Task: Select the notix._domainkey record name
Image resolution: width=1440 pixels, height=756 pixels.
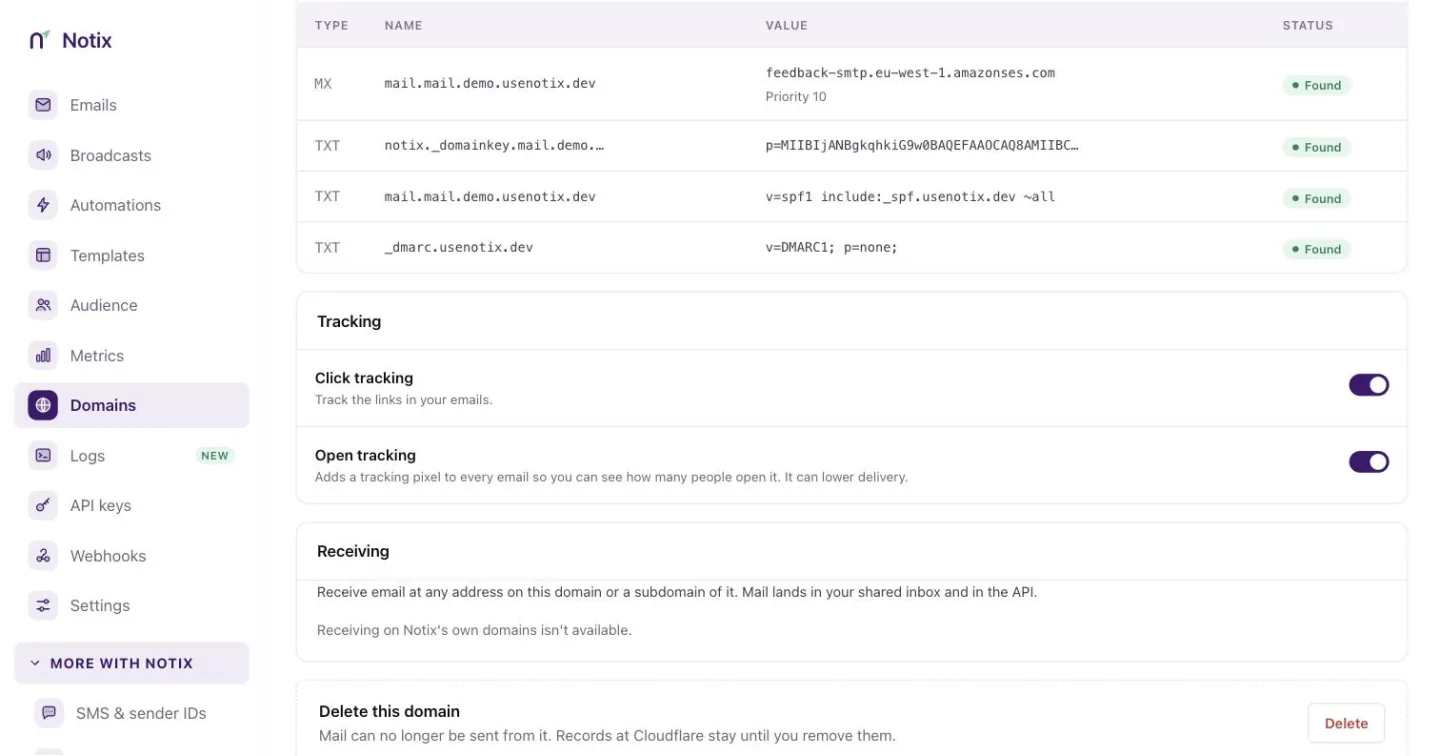Action: [x=494, y=146]
